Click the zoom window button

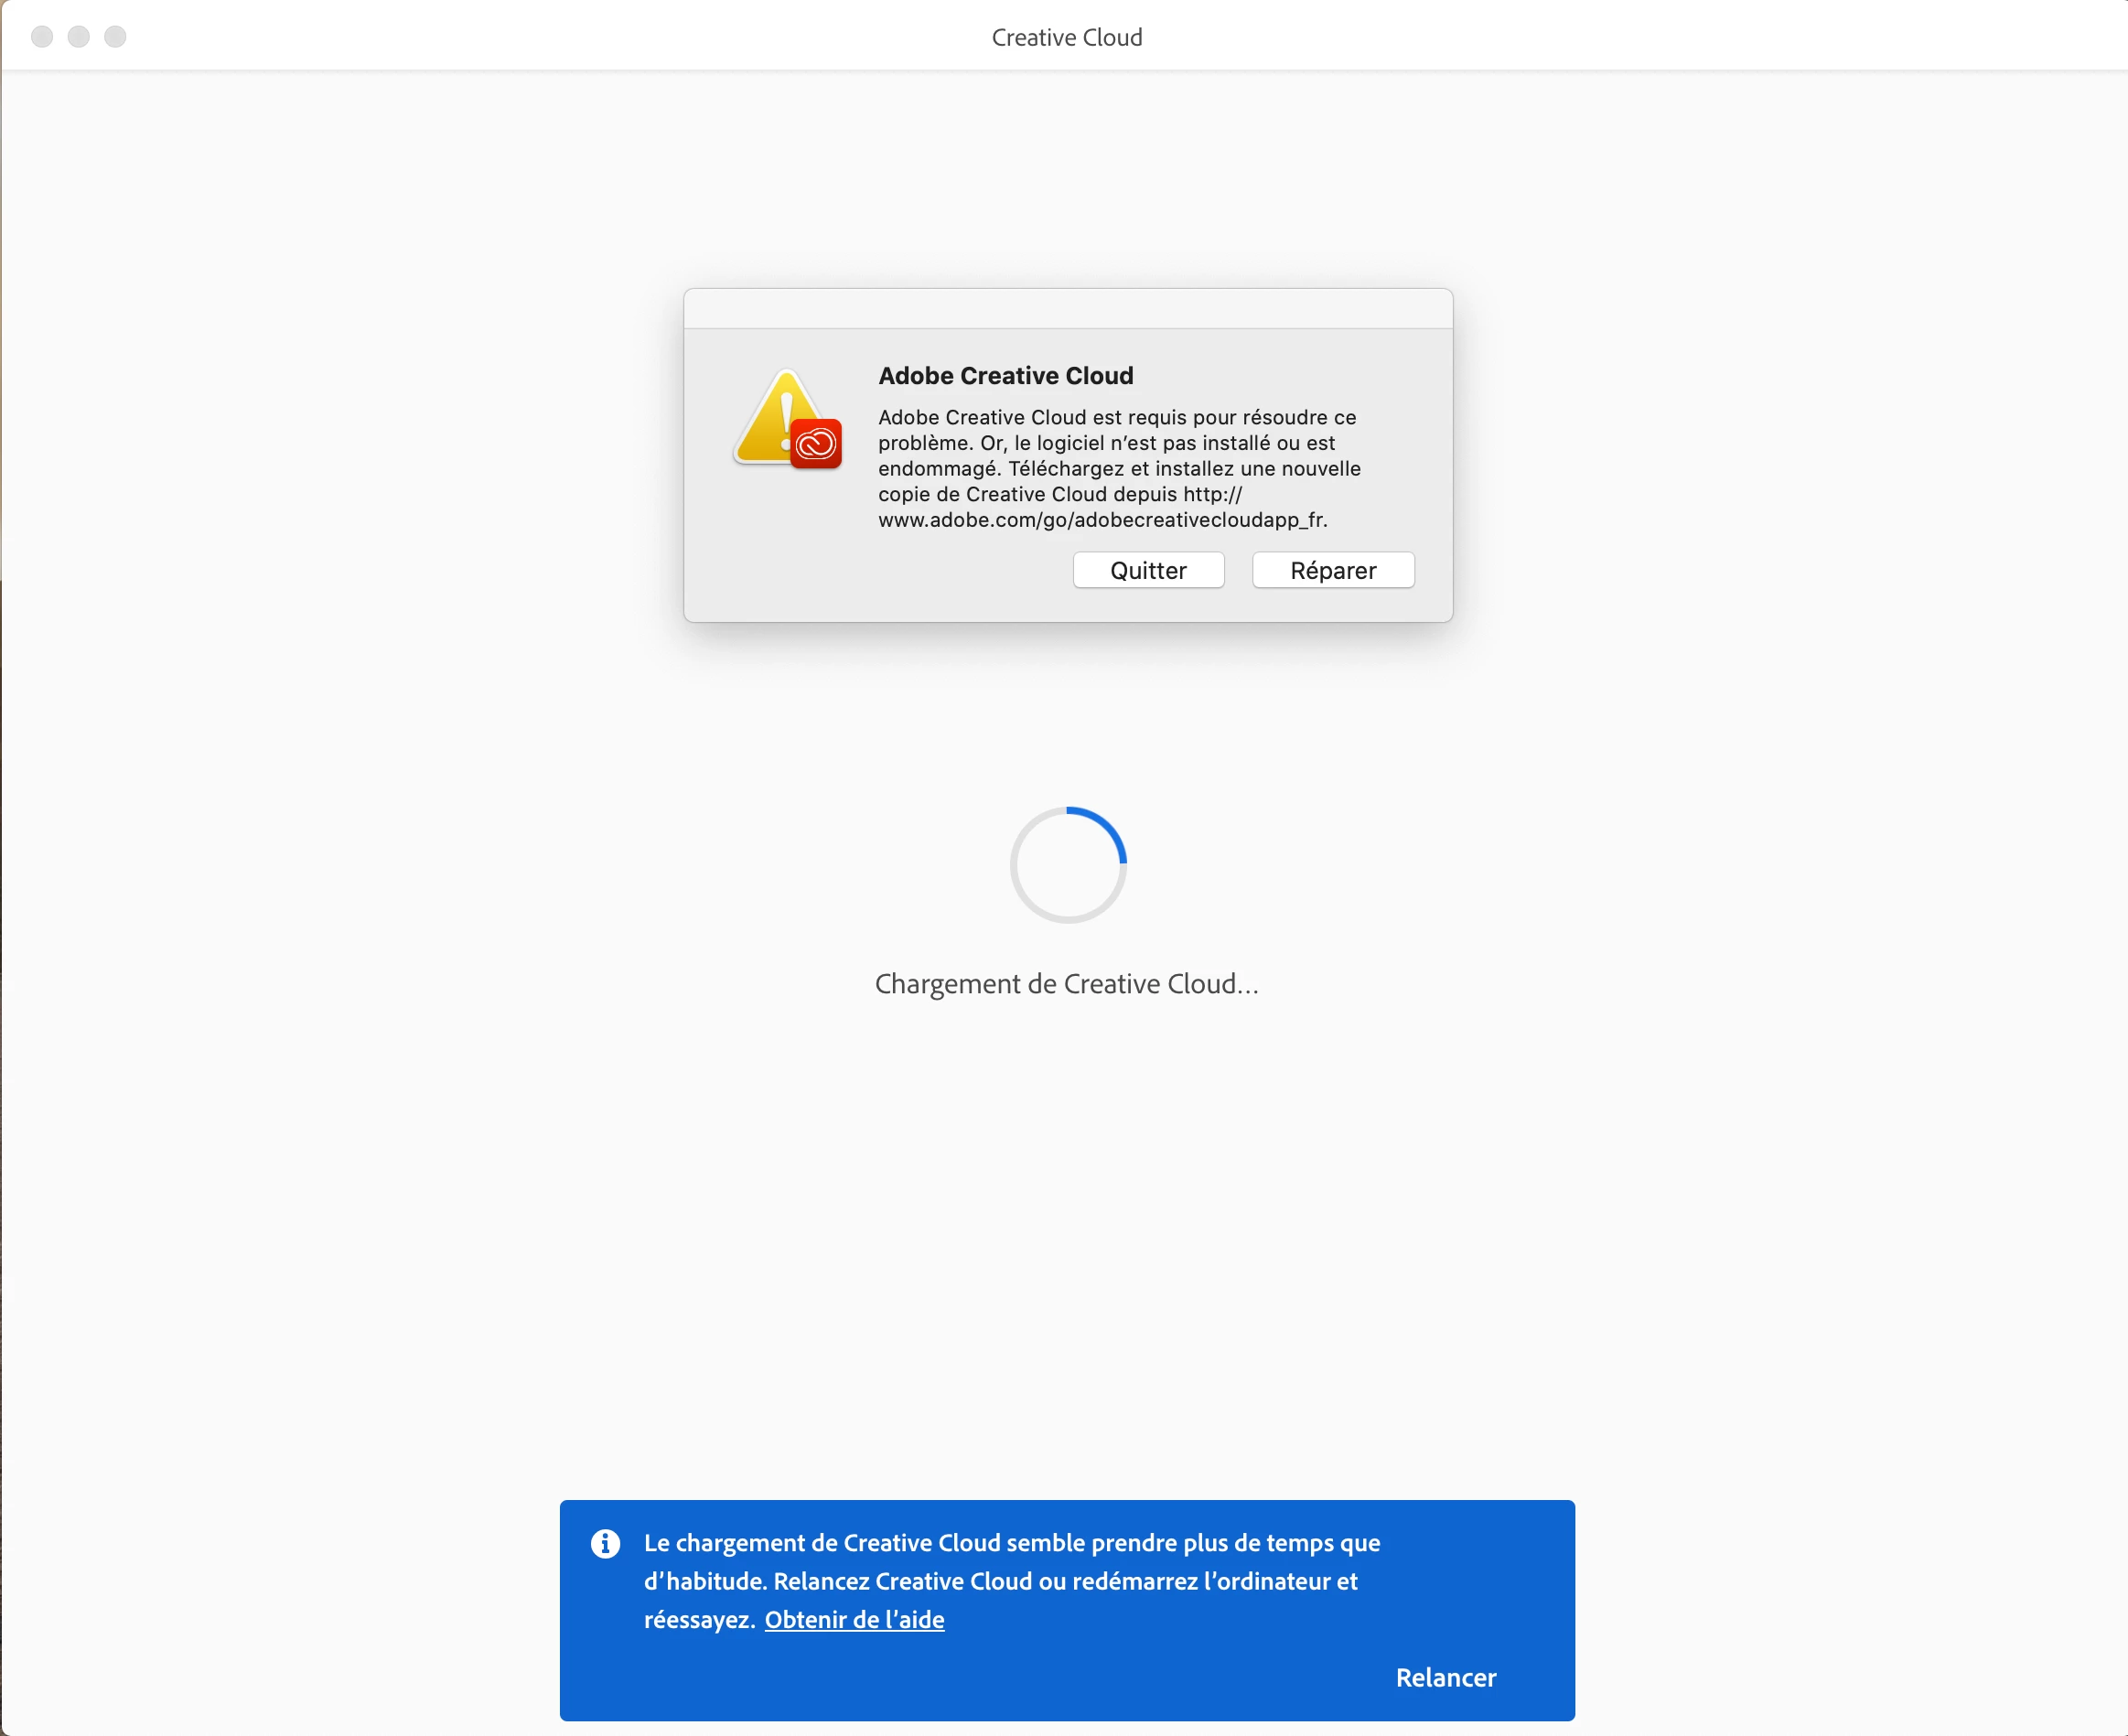tap(116, 37)
